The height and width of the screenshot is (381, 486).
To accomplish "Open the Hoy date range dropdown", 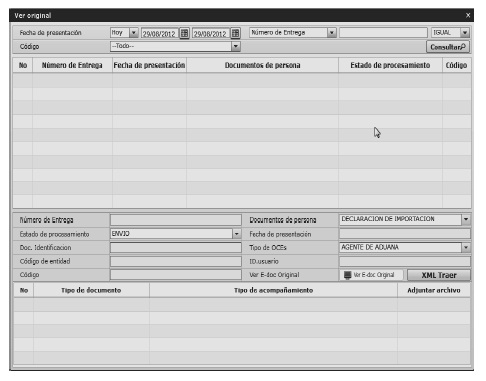I will point(133,33).
